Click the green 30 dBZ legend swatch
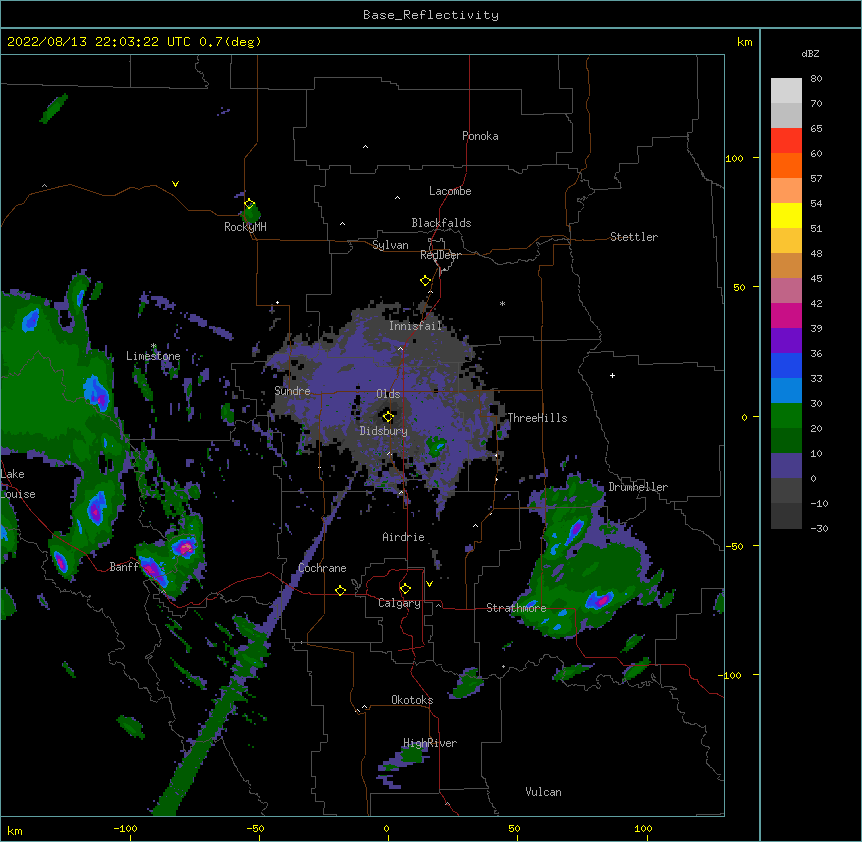The height and width of the screenshot is (842, 862). tap(786, 416)
